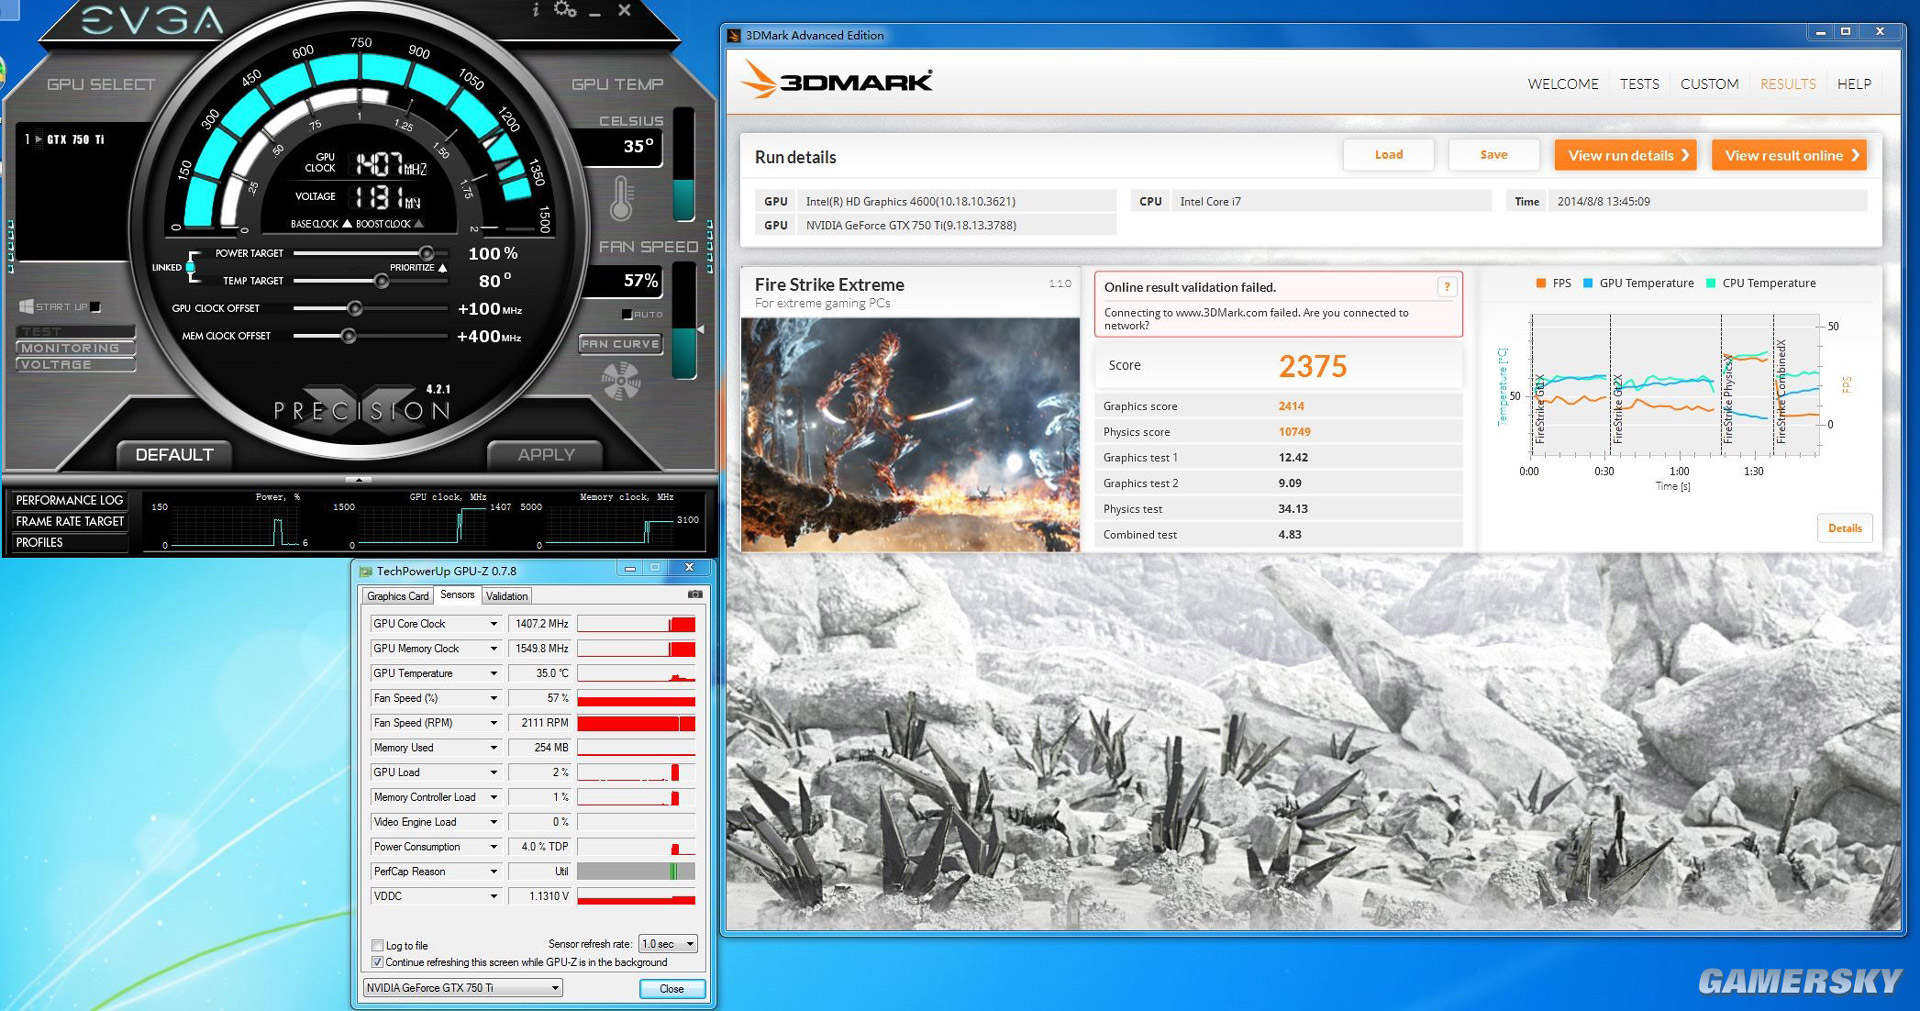
Task: Switch to the Validation tab in GPU-Z
Action: [507, 596]
